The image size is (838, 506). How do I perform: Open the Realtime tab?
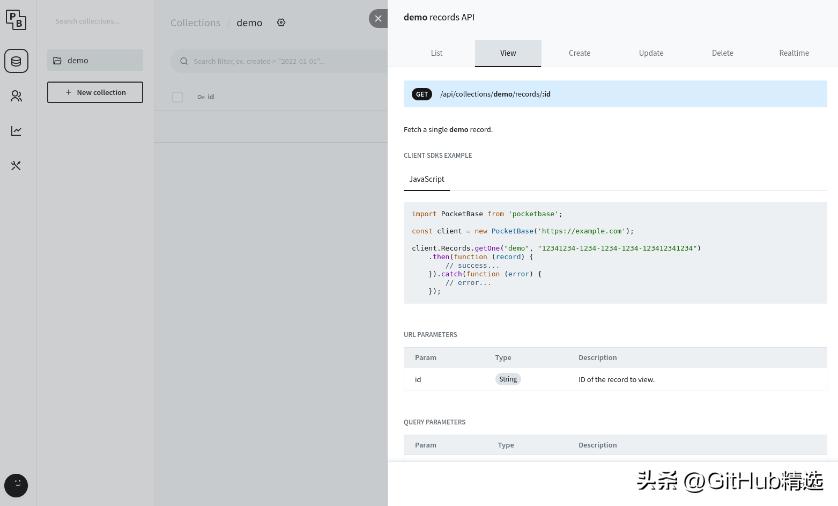point(794,53)
